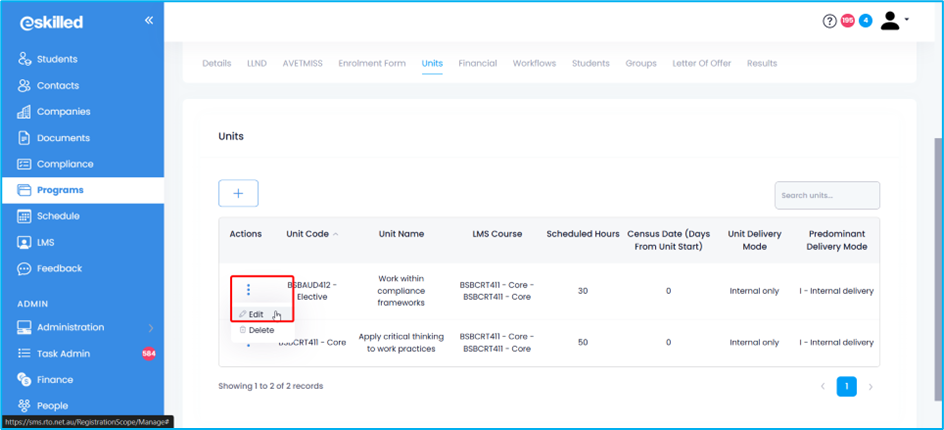This screenshot has width=944, height=430.
Task: Go to next page arrow
Action: 870,386
